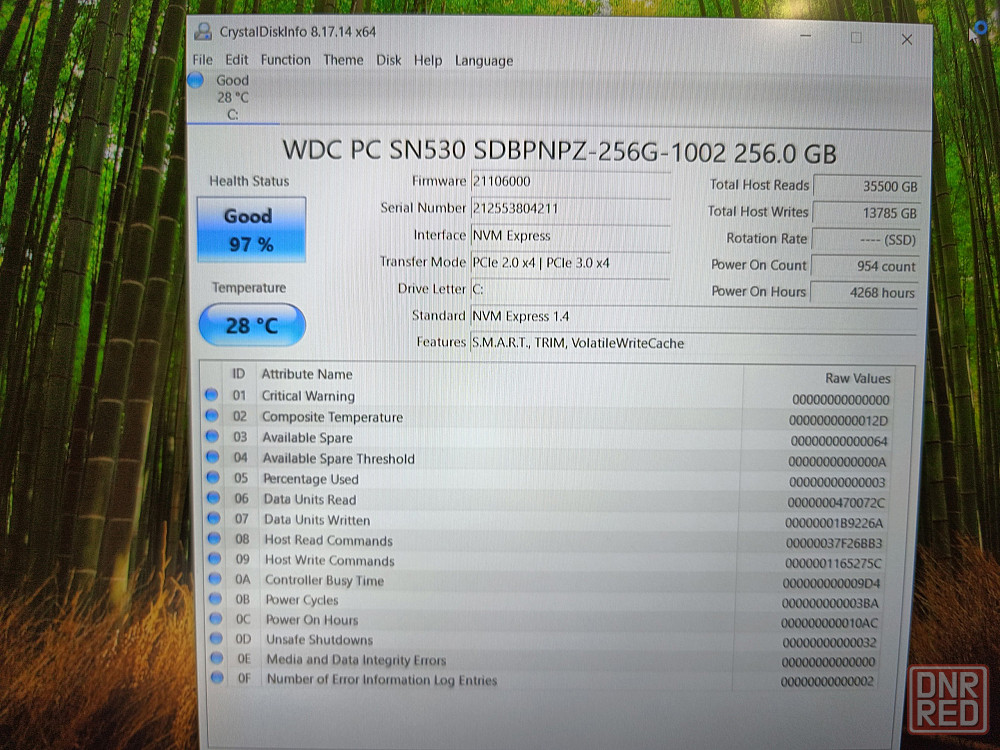Click raw value 000000000003BA
Viewport: 1000px width, 750px height.
tap(830, 603)
